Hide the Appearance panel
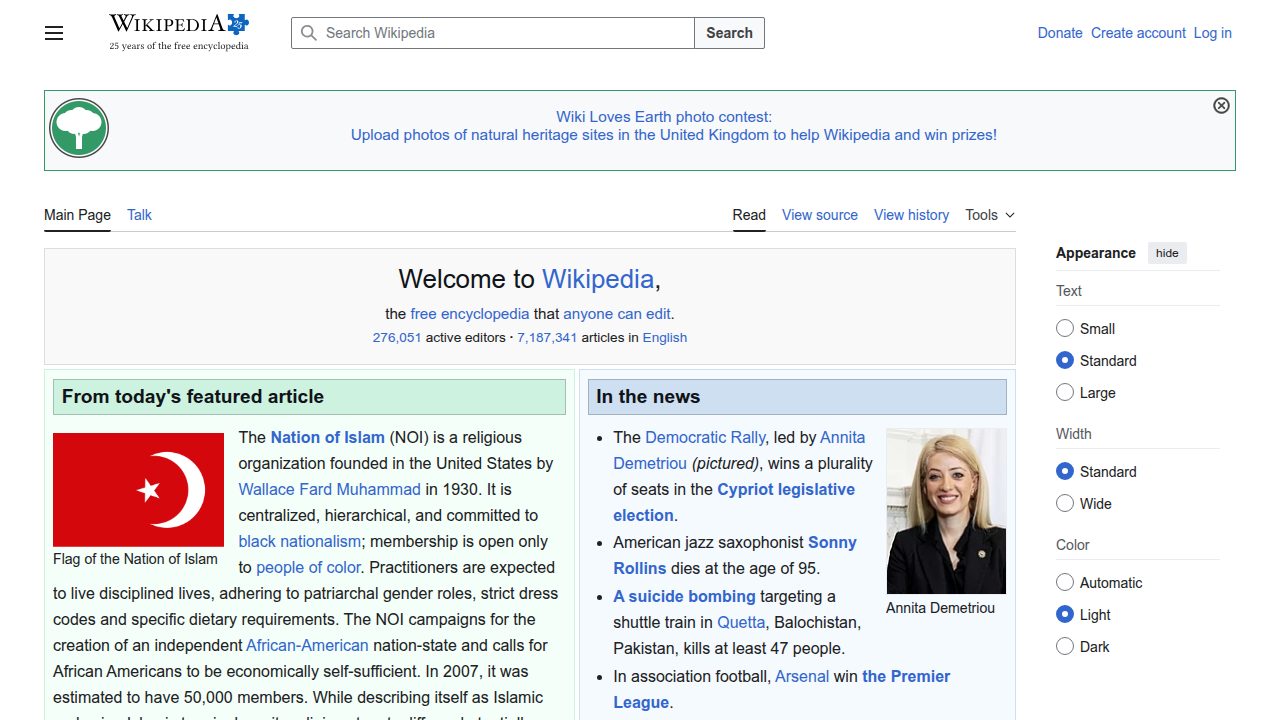 1167,253
